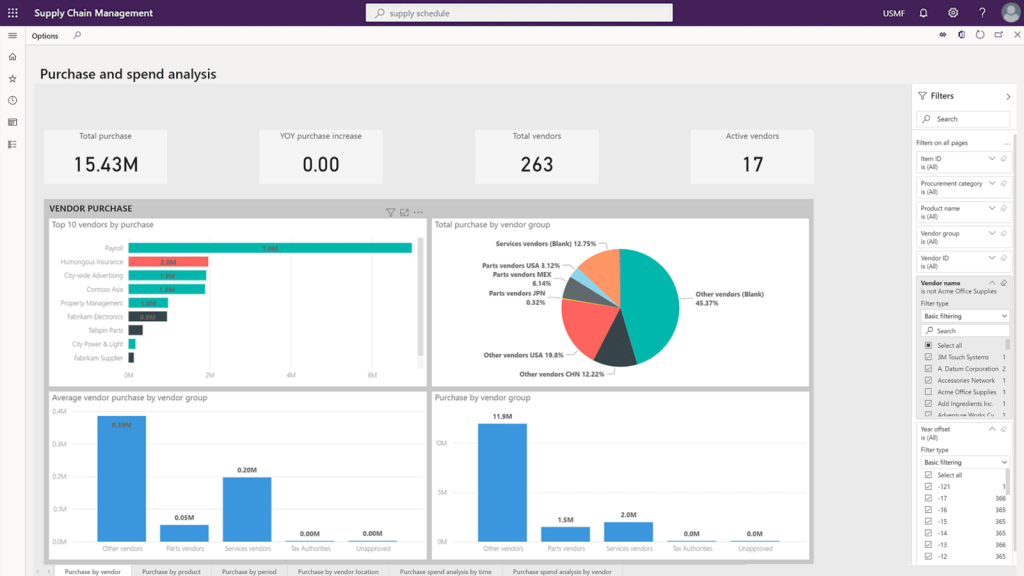Click the USMF company selector
The width and height of the screenshot is (1024, 576).
tap(894, 13)
